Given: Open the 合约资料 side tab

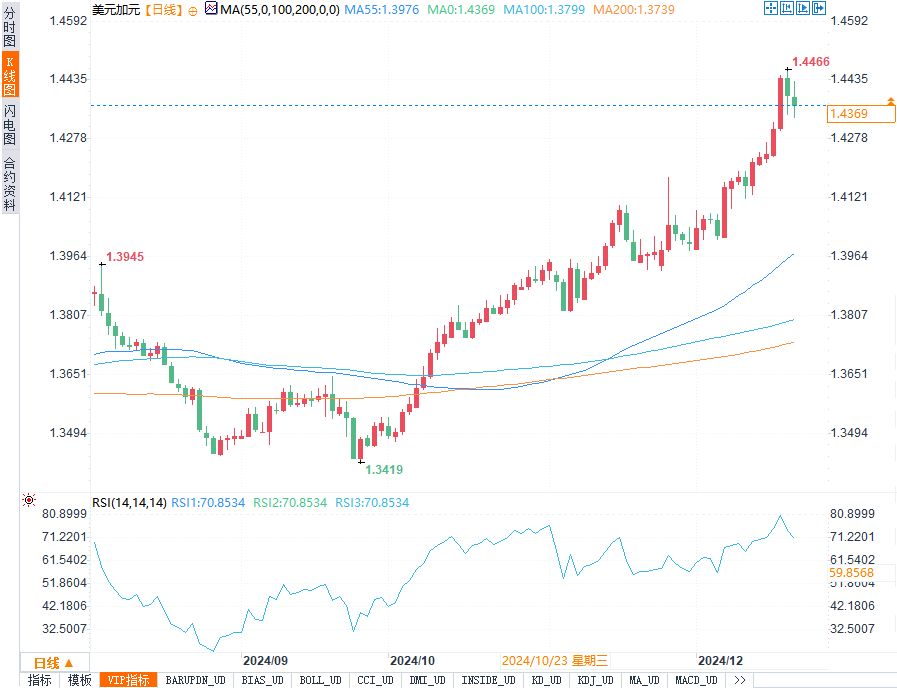Looking at the screenshot, I should coord(9,183).
